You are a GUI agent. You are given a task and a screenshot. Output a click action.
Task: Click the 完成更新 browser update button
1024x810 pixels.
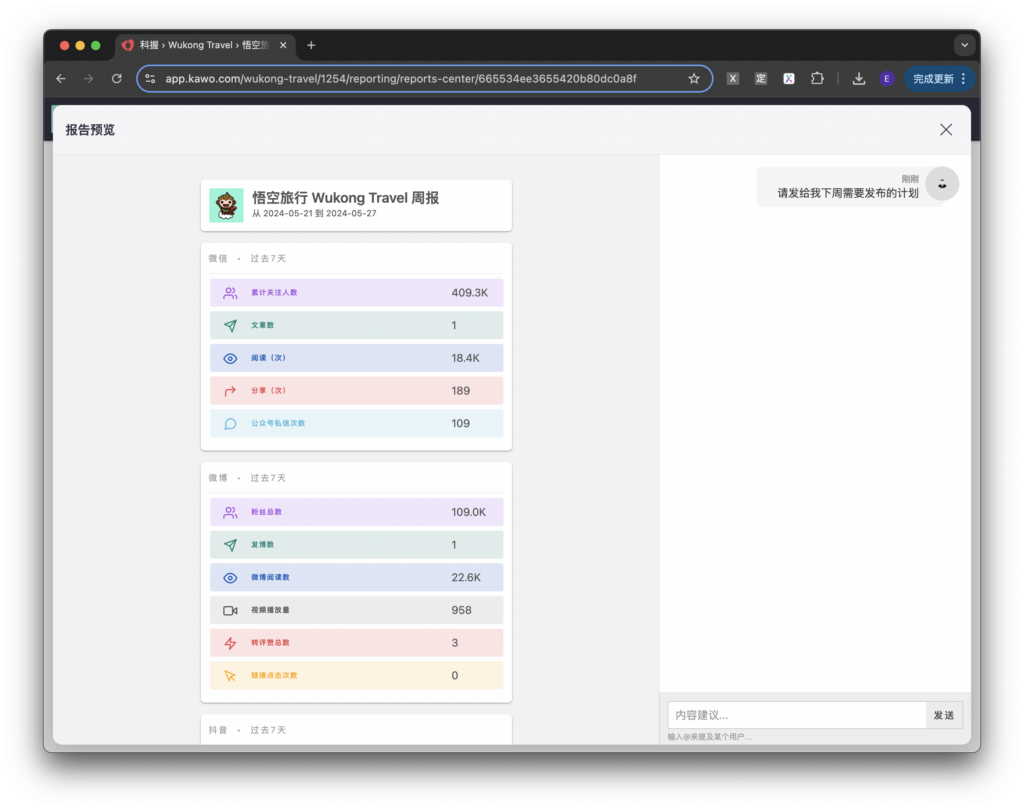[x=939, y=79]
